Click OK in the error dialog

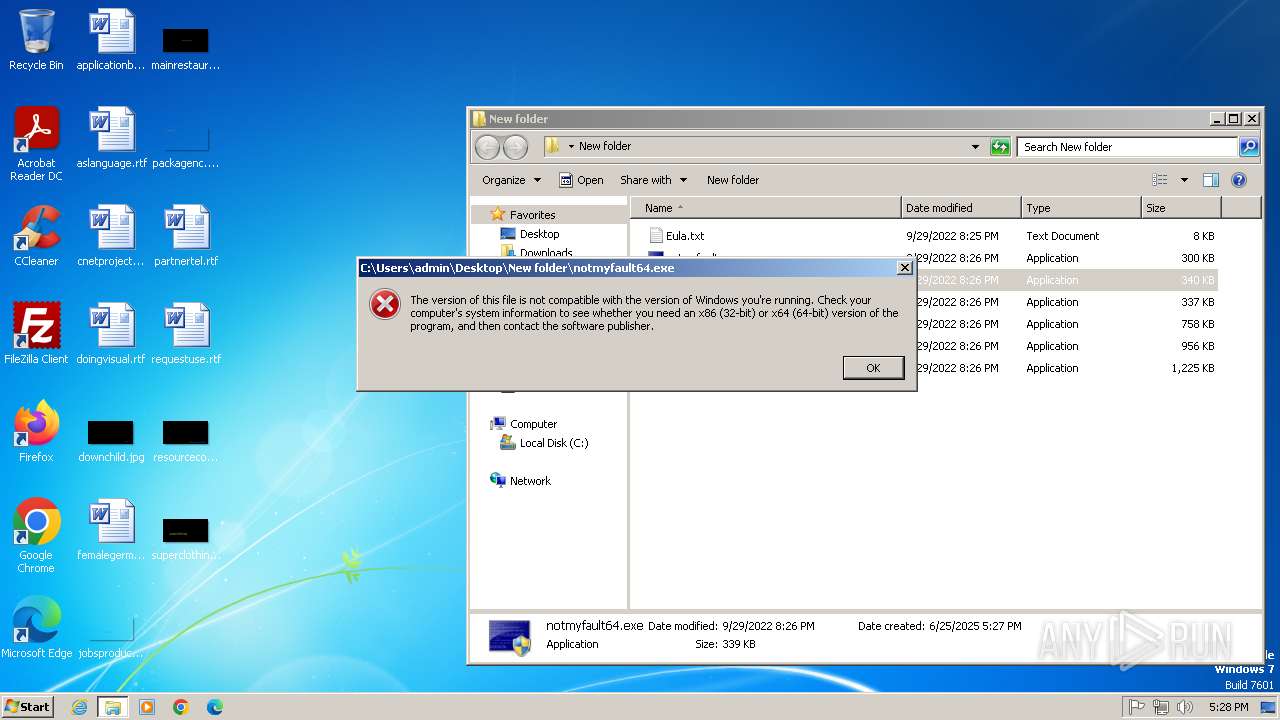click(x=873, y=368)
